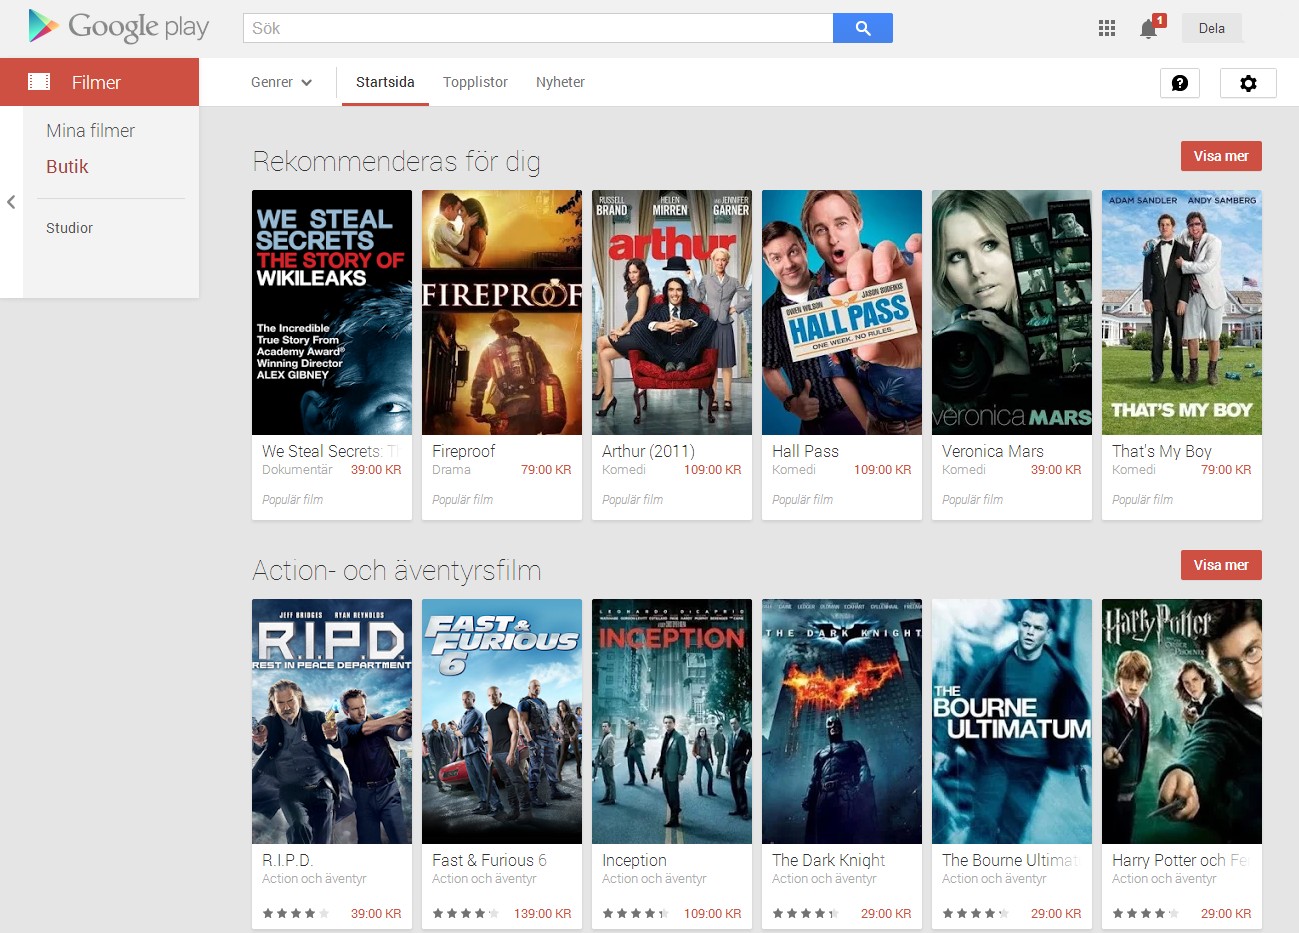
Task: Switch to the Nyheter tab
Action: (560, 82)
